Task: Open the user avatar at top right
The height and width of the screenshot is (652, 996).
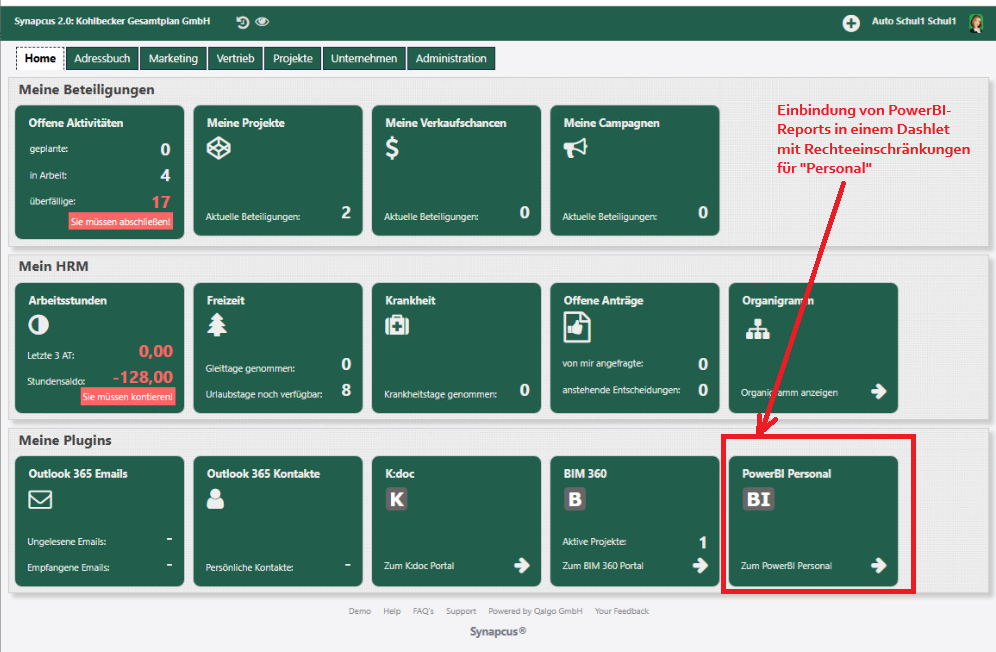Action: (x=976, y=24)
